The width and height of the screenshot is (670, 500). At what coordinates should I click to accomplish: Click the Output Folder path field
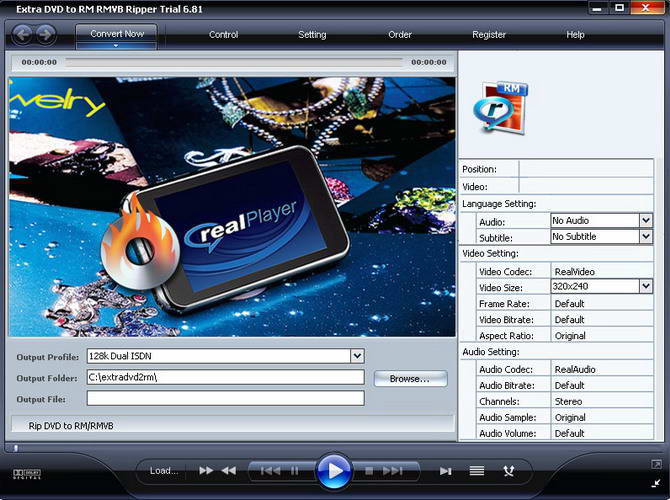click(226, 377)
